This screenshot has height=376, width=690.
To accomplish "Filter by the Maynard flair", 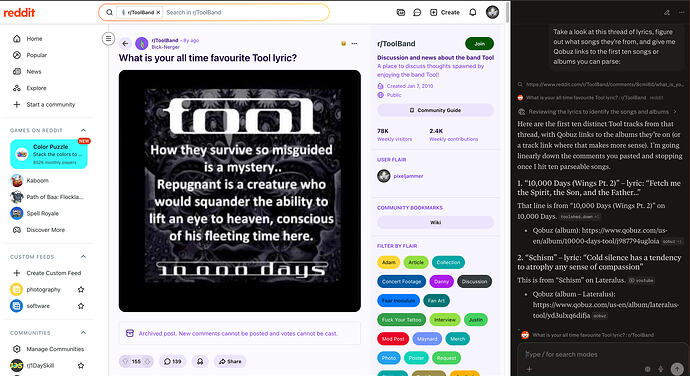I will tap(427, 339).
